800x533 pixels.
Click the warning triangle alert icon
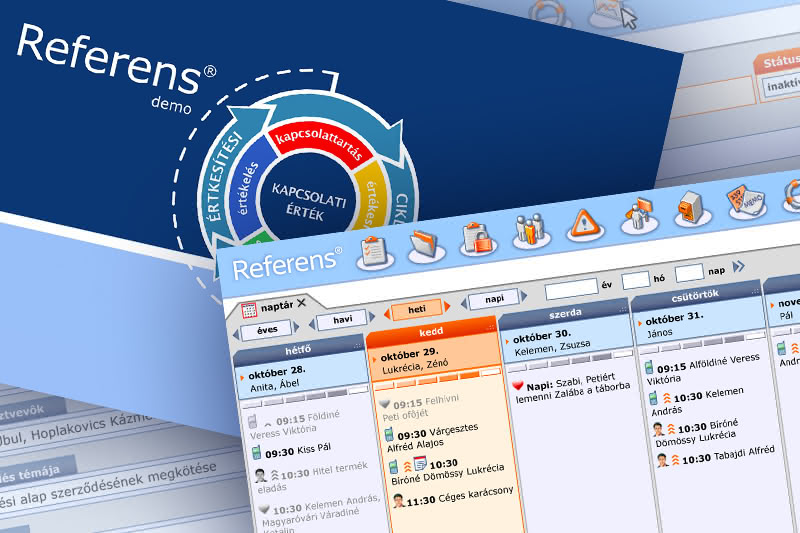tap(582, 224)
